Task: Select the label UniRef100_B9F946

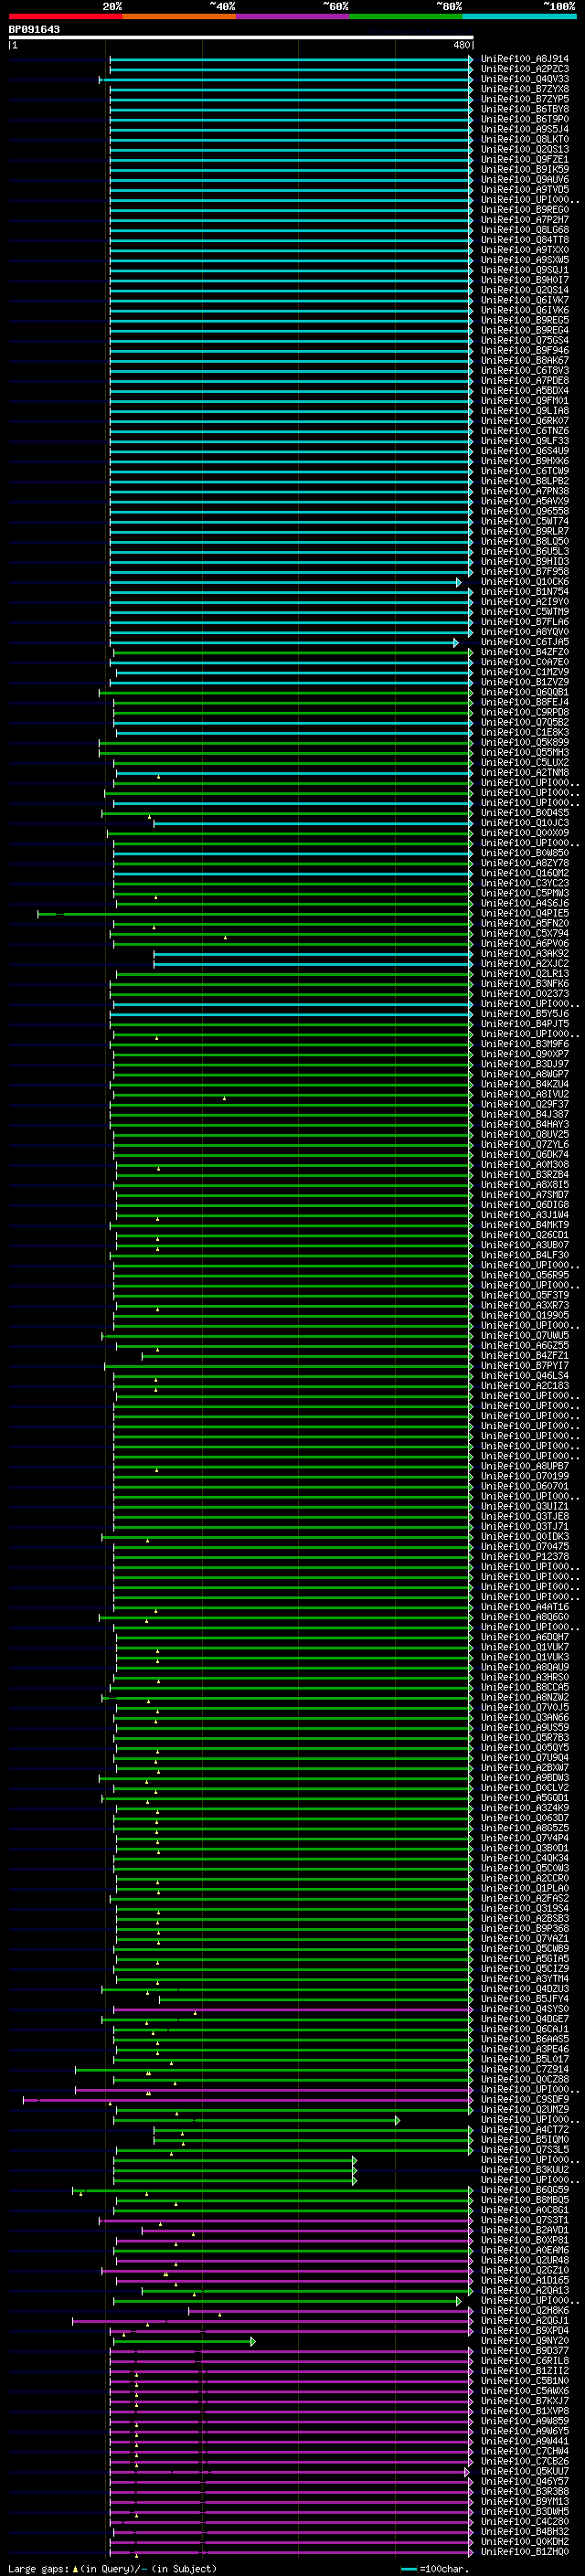Action: point(524,350)
